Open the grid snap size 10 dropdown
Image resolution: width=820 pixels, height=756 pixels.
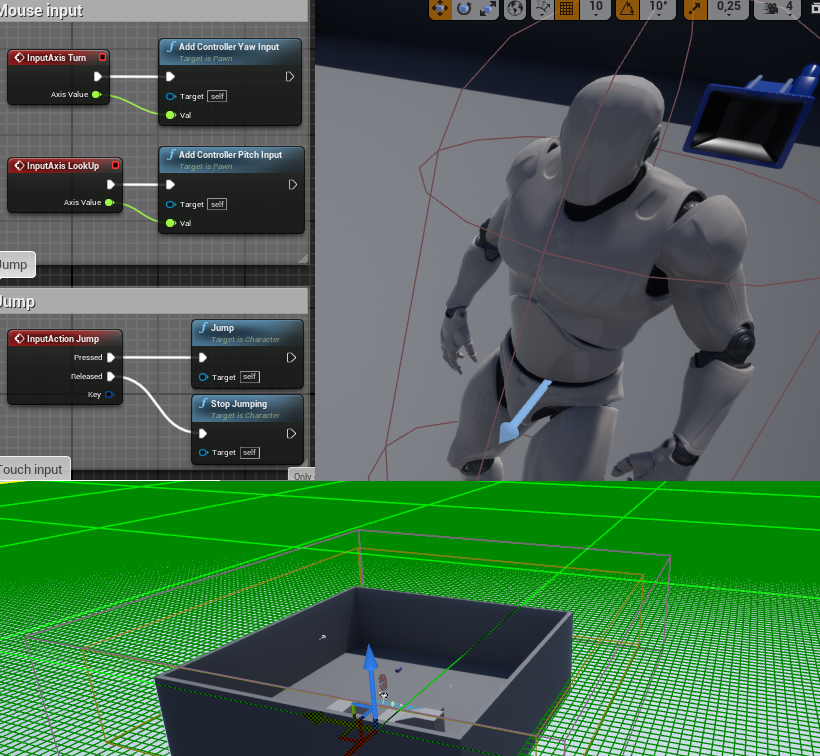[596, 8]
